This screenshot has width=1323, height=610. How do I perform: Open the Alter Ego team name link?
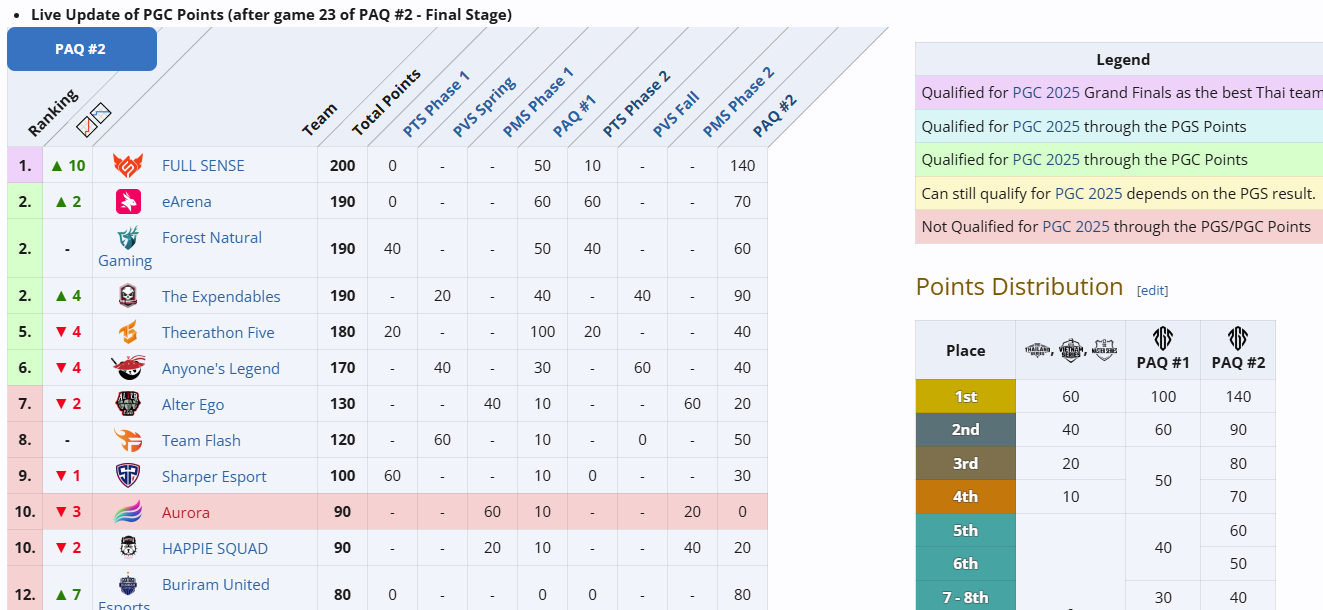pos(193,404)
